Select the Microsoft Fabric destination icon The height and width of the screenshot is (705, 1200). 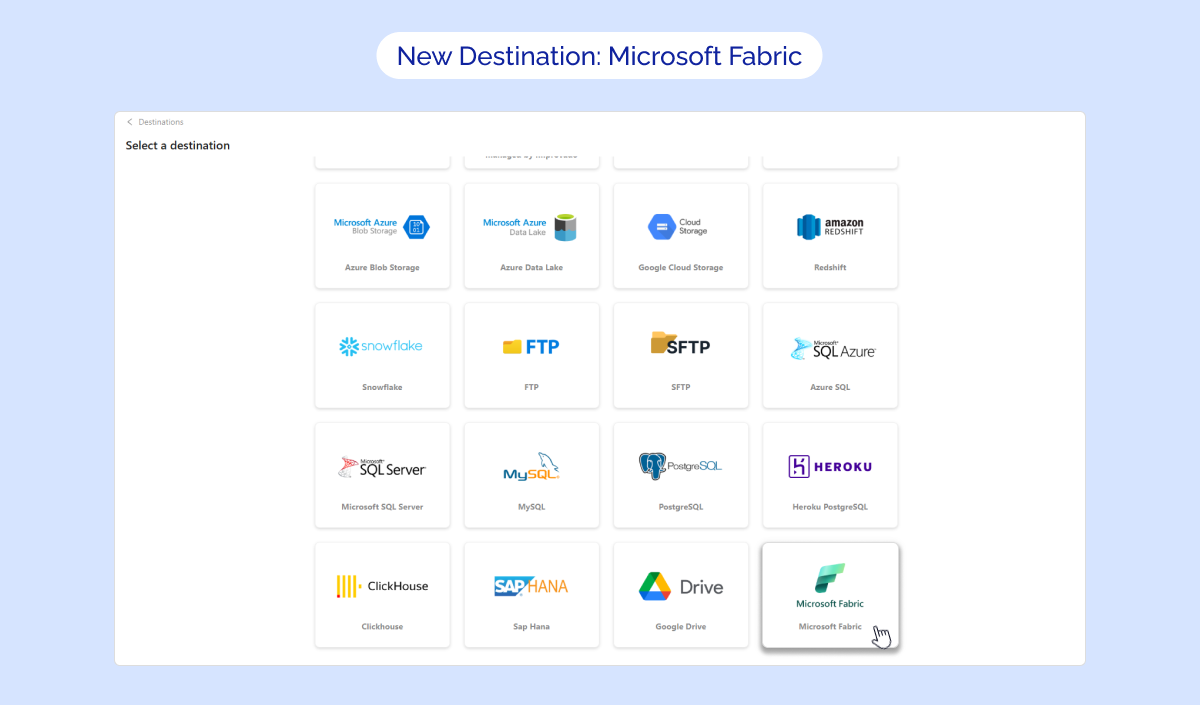830,579
